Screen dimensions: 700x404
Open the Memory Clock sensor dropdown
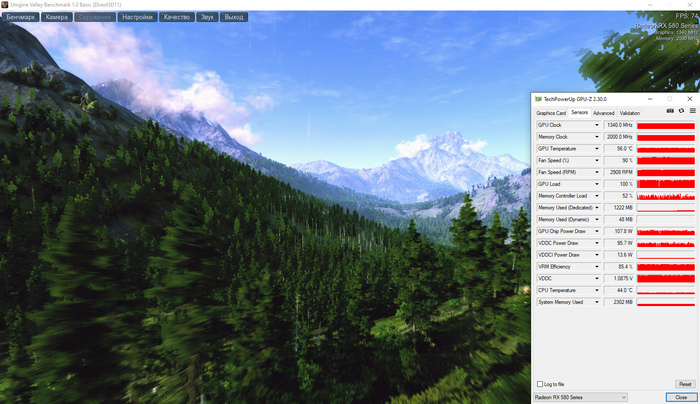(x=596, y=137)
